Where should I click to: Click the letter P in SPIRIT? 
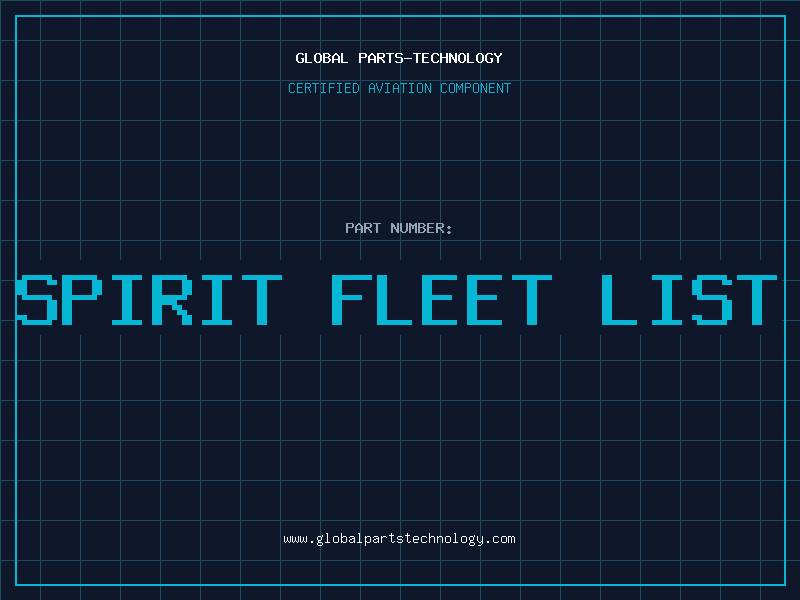87,300
